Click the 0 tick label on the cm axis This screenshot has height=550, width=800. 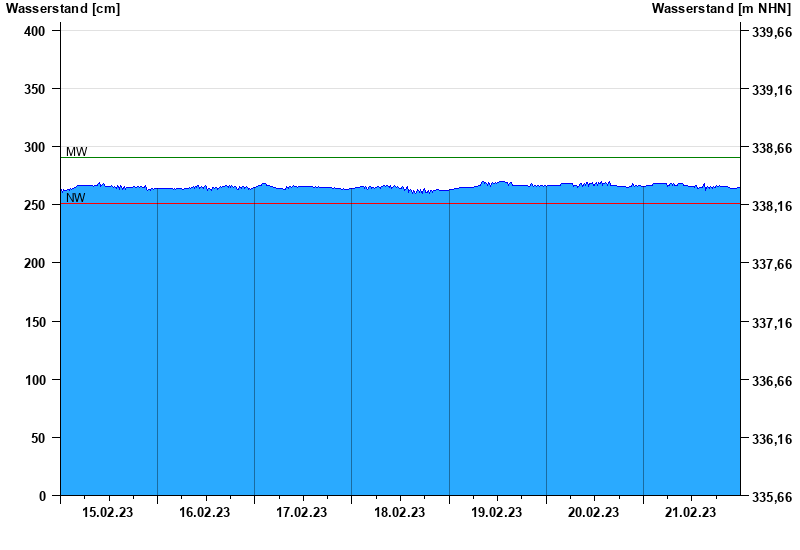click(42, 496)
